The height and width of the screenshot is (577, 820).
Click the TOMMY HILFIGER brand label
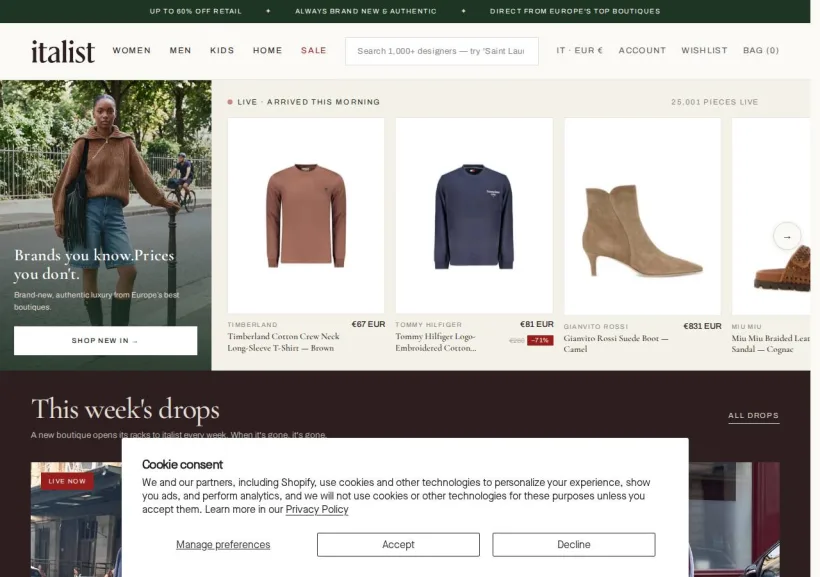point(429,325)
